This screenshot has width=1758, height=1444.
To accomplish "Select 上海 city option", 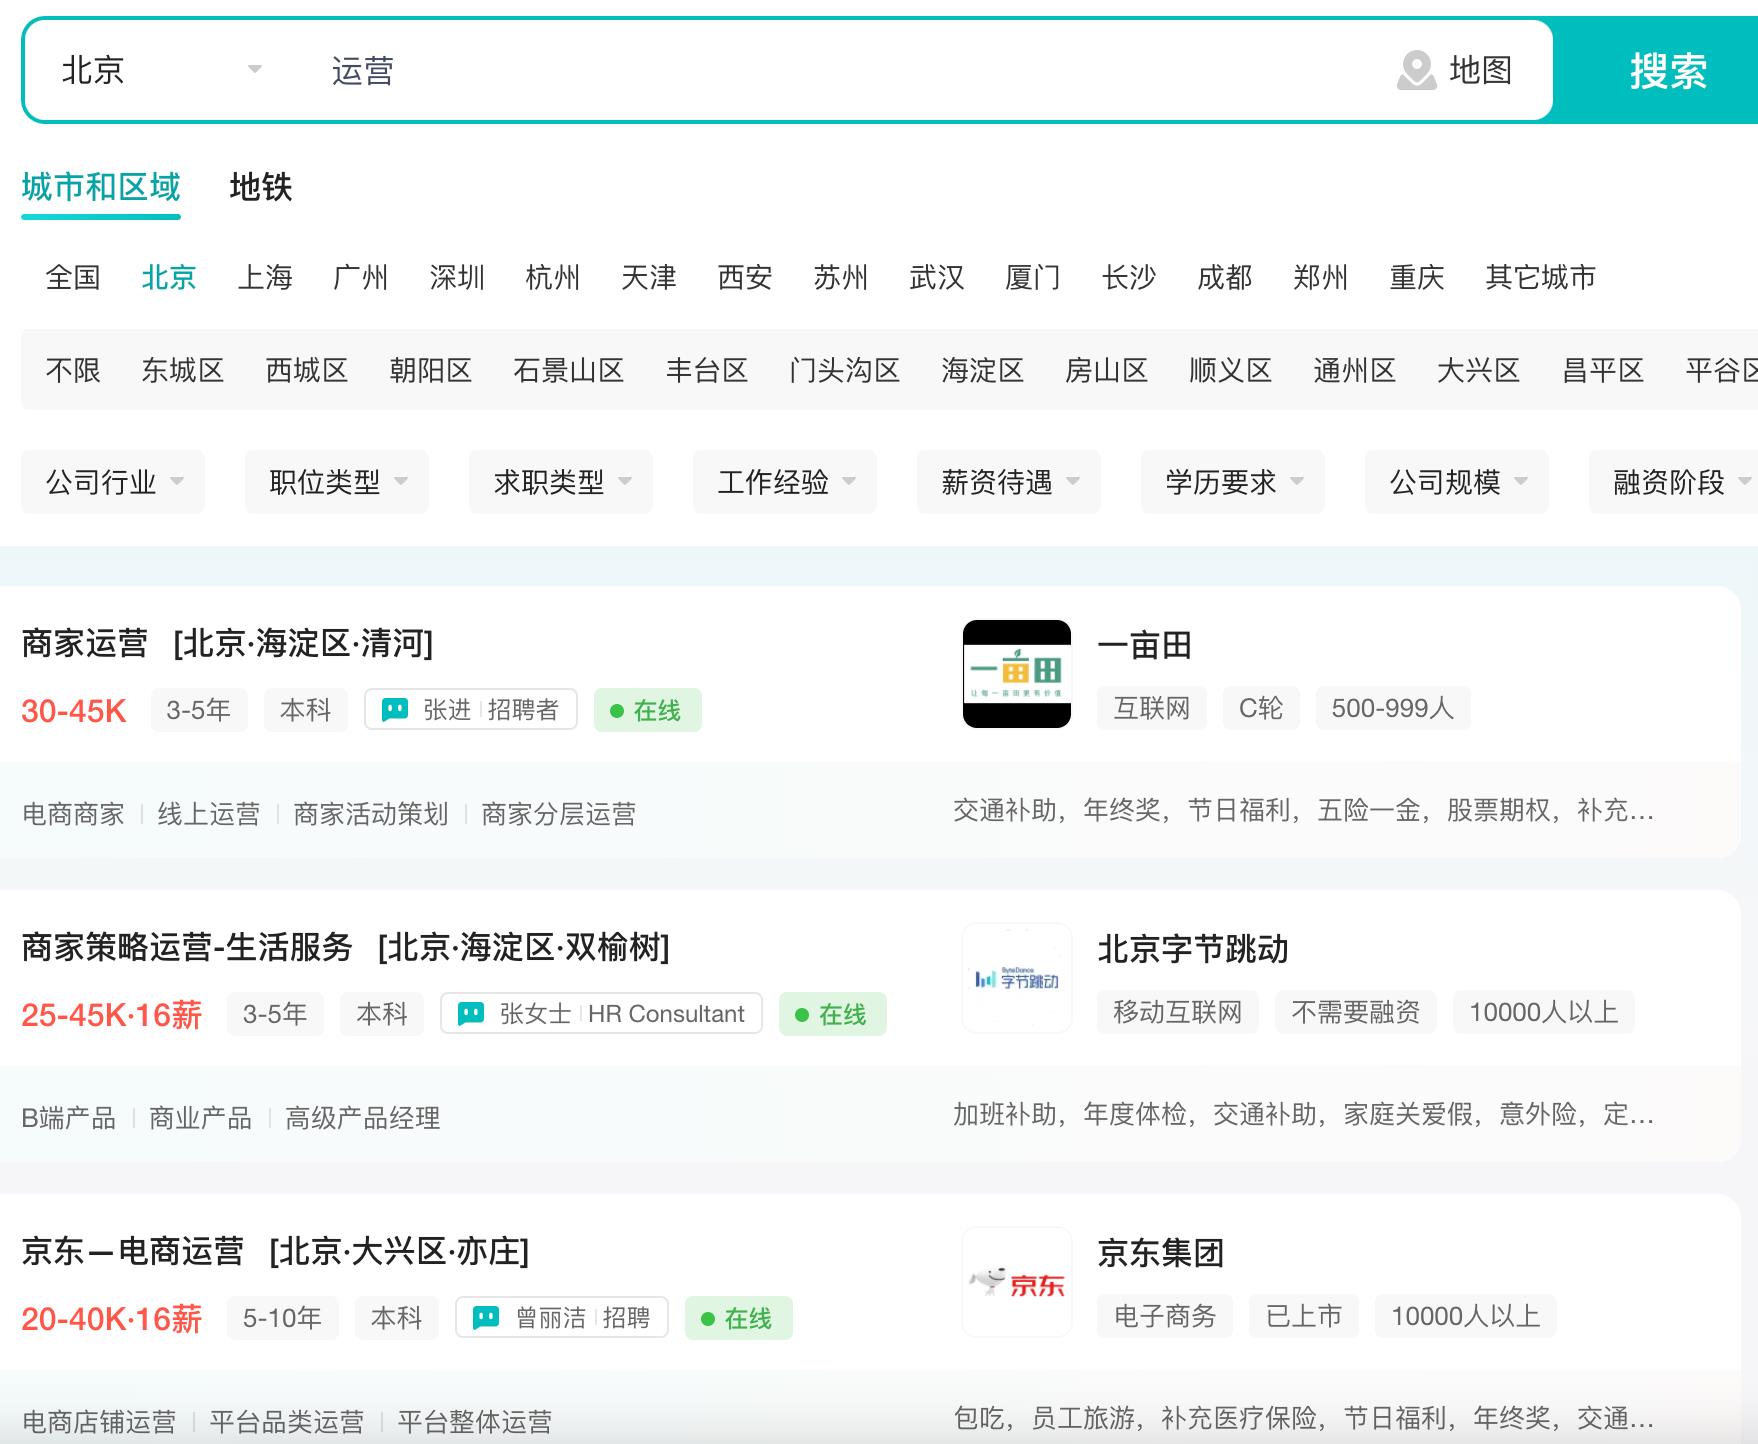I will 265,277.
